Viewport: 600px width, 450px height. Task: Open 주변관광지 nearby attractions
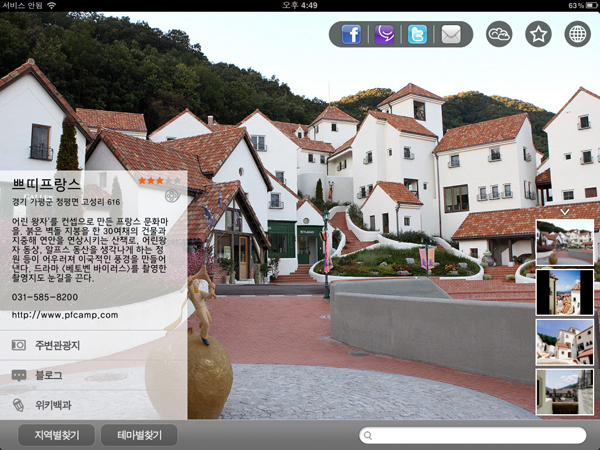click(x=93, y=345)
